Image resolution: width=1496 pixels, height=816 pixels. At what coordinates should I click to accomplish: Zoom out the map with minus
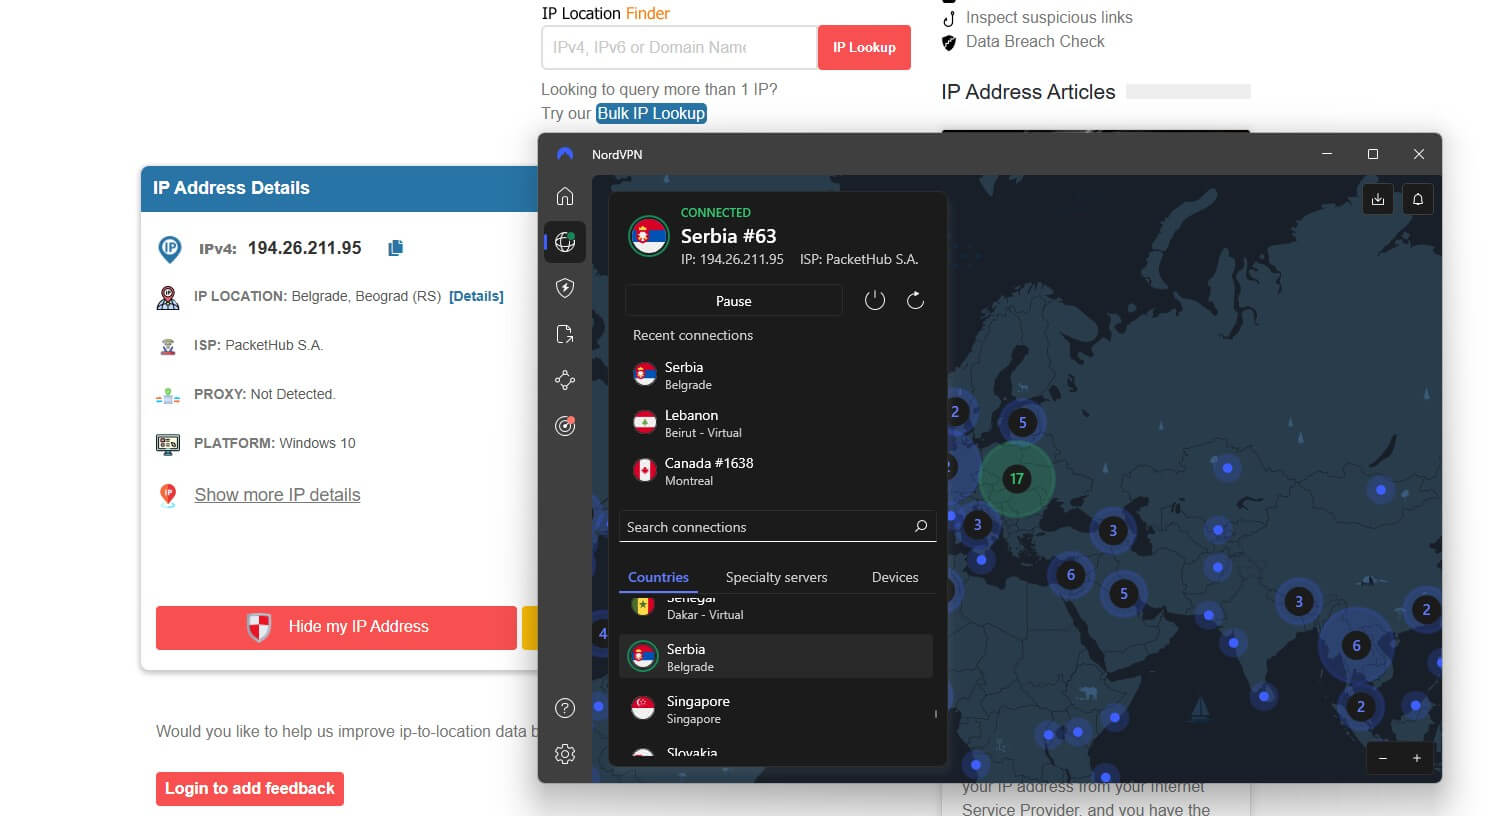click(1383, 758)
